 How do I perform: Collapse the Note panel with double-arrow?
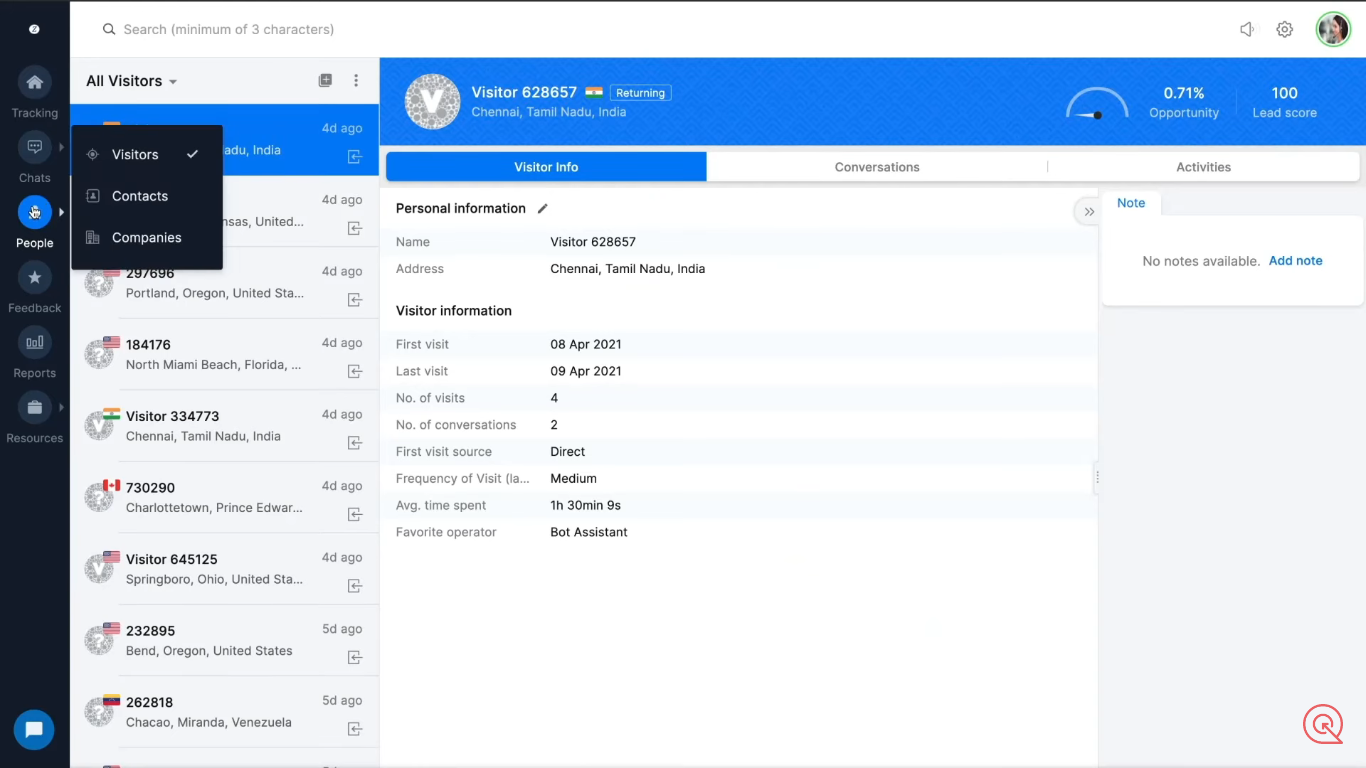[1089, 212]
